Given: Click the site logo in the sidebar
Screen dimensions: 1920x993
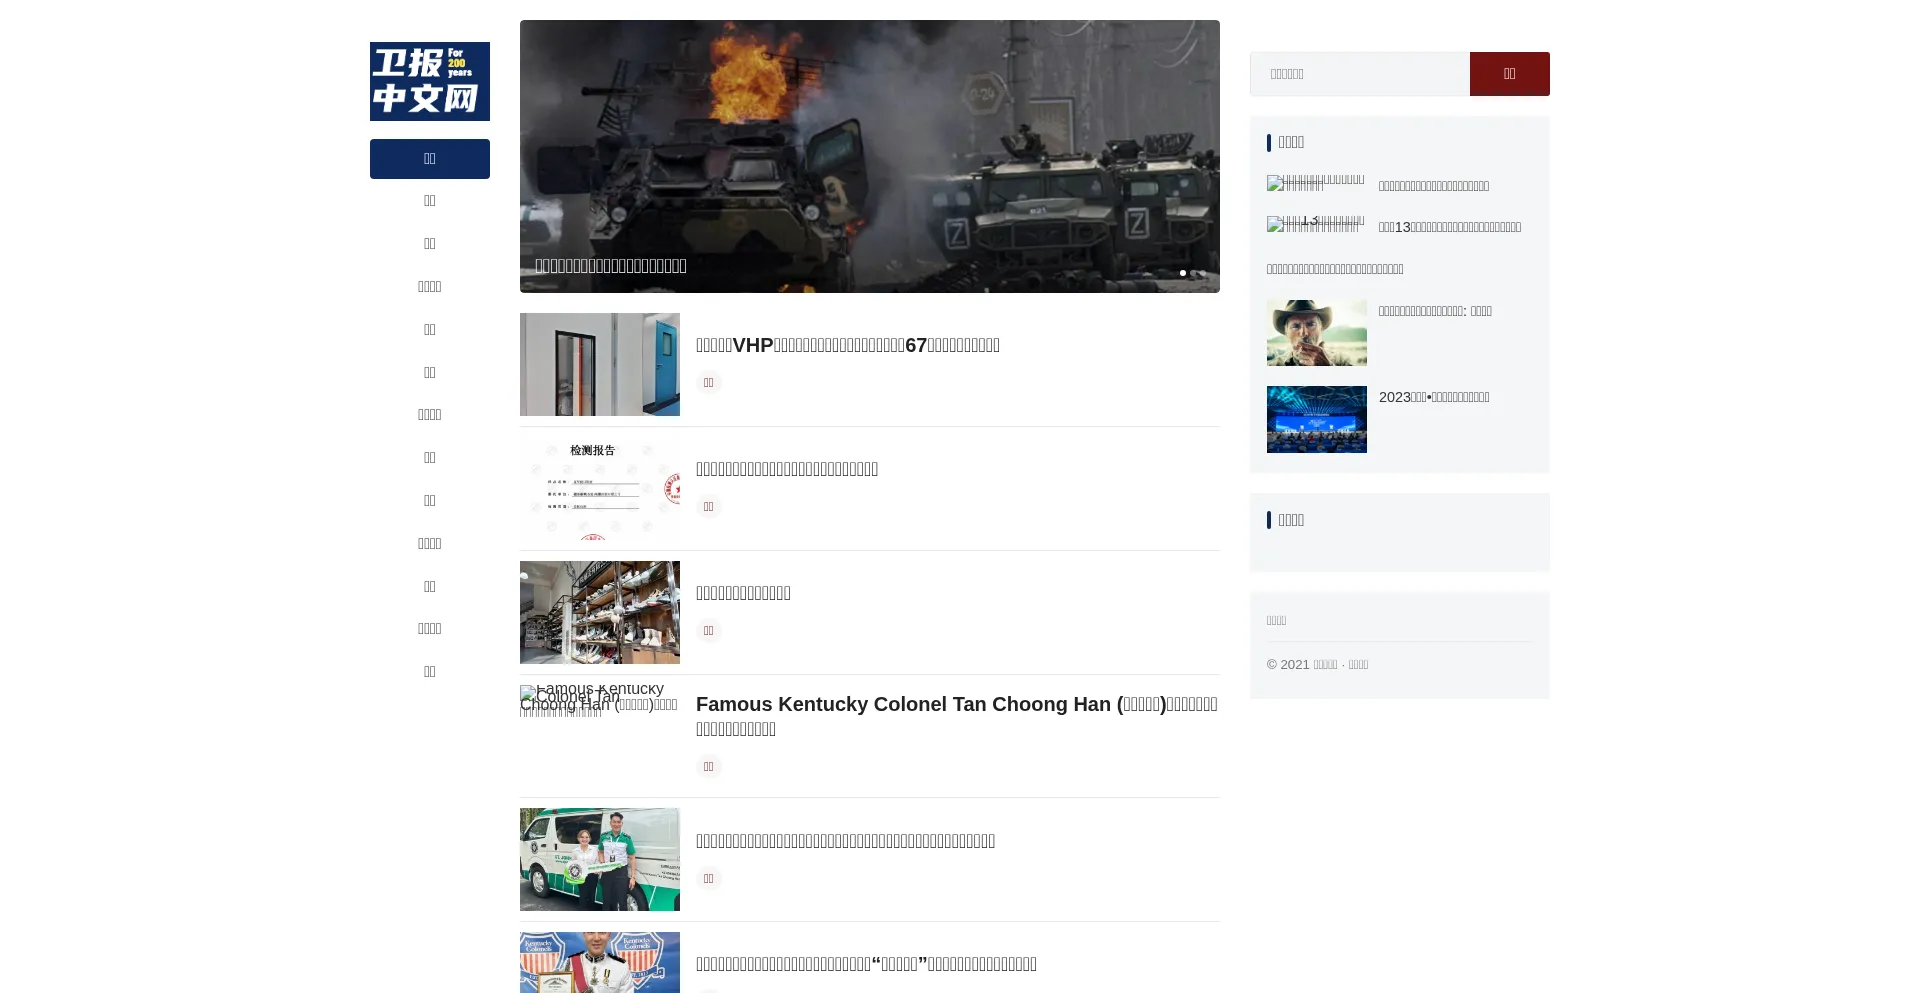Looking at the screenshot, I should 429,81.
